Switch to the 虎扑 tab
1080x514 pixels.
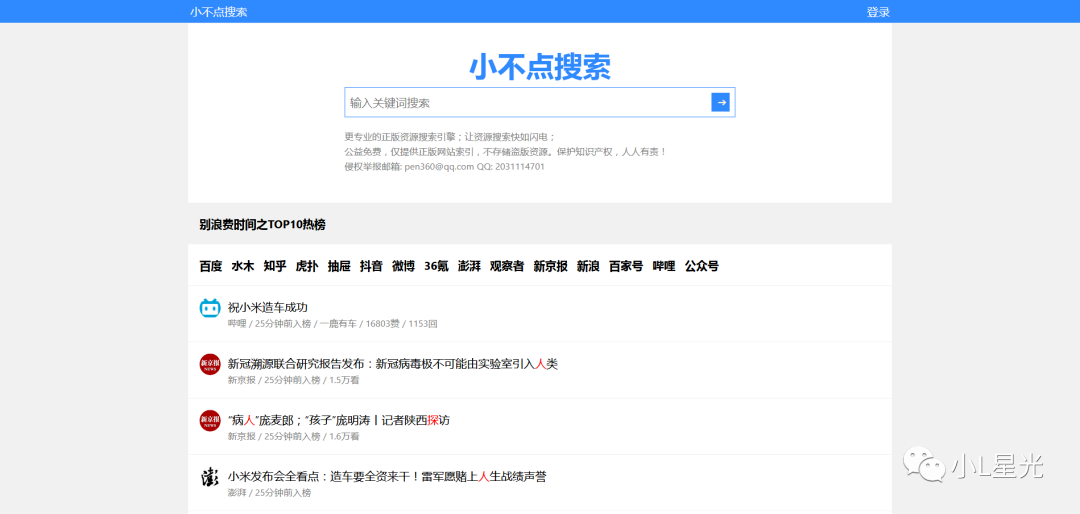pyautogui.click(x=307, y=266)
